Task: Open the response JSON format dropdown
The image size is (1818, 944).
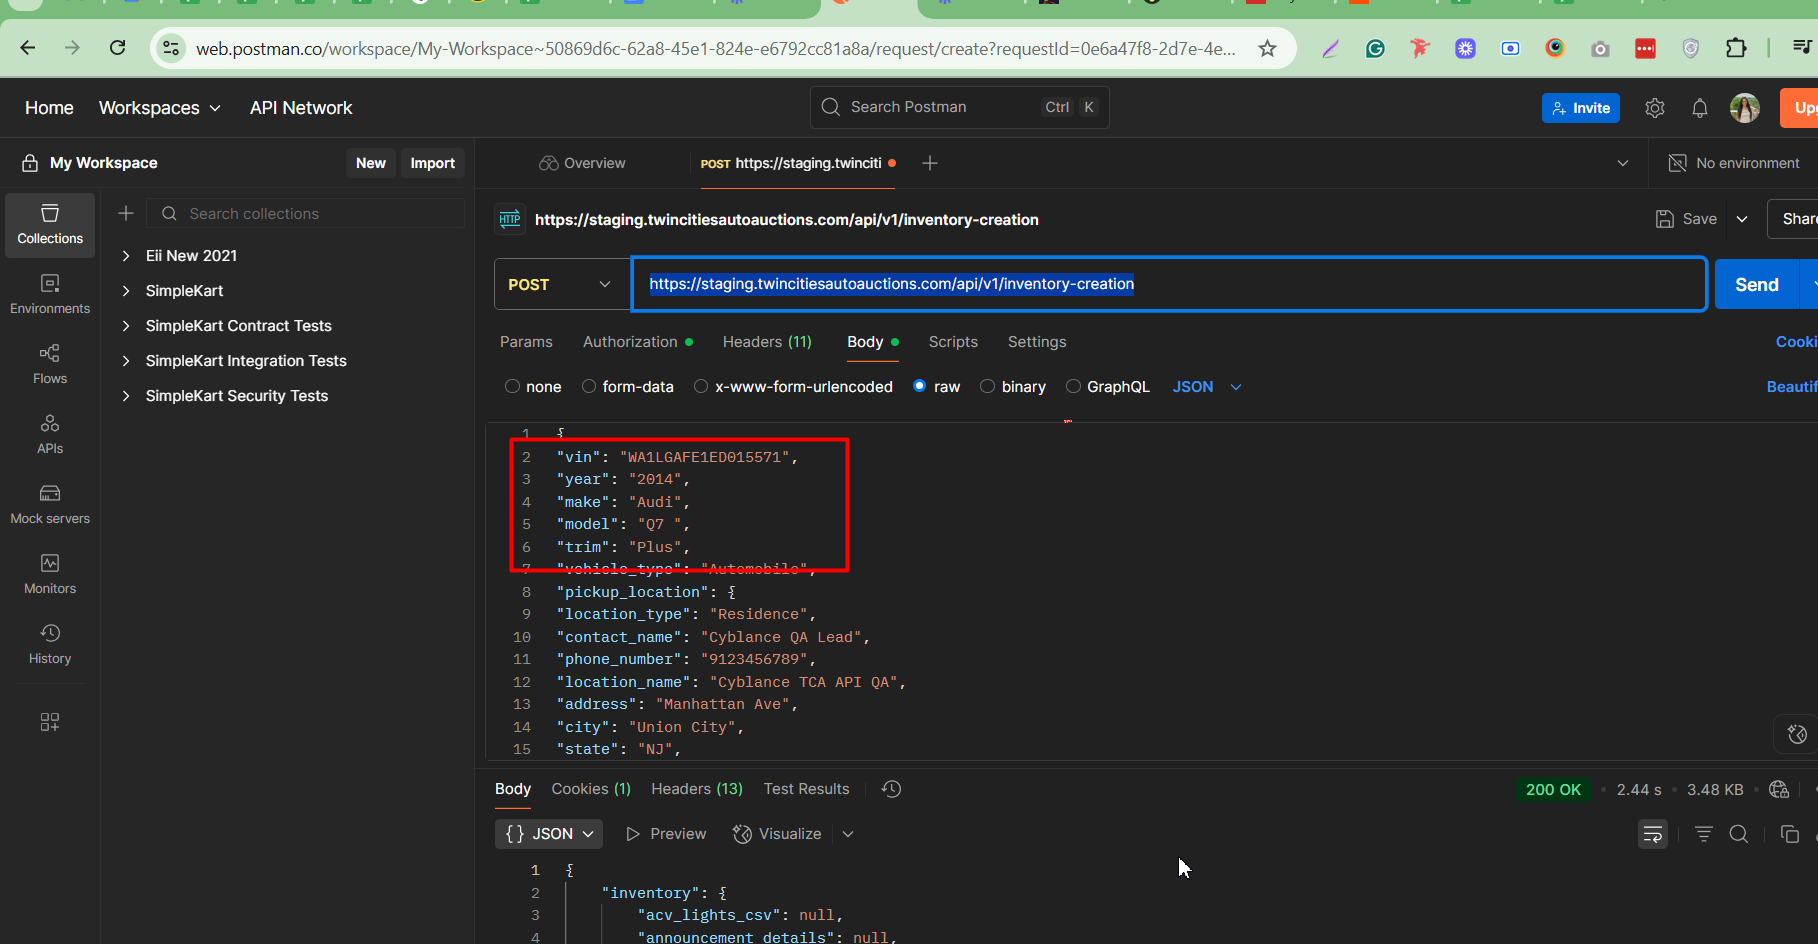Action: click(549, 834)
